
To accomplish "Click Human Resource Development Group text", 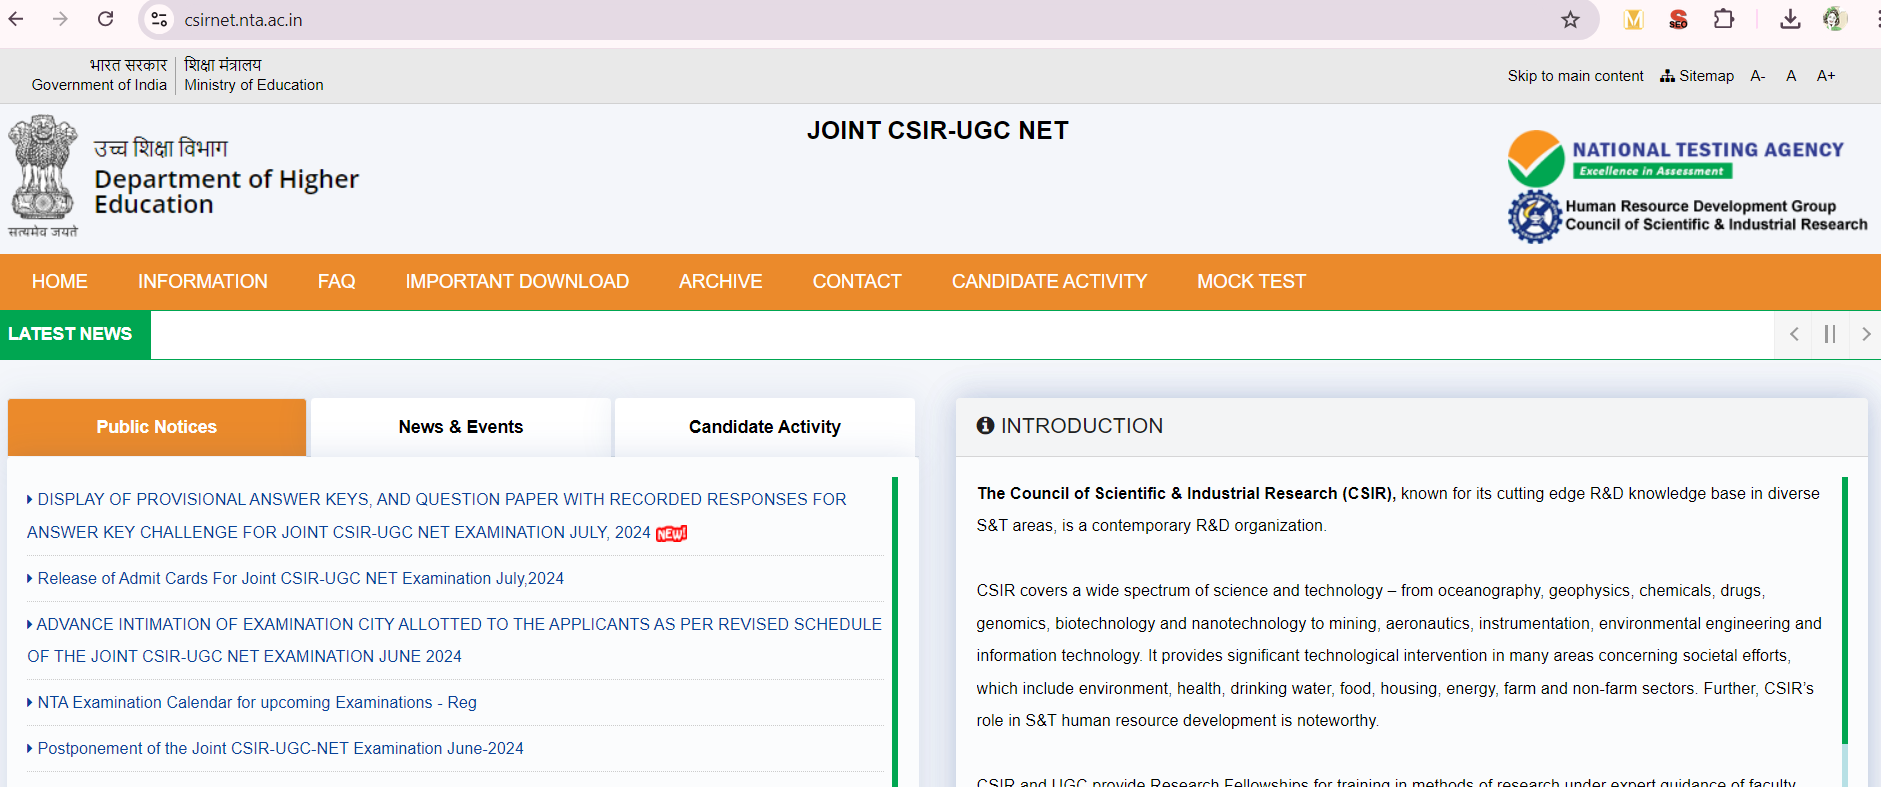I will (x=1701, y=206).
